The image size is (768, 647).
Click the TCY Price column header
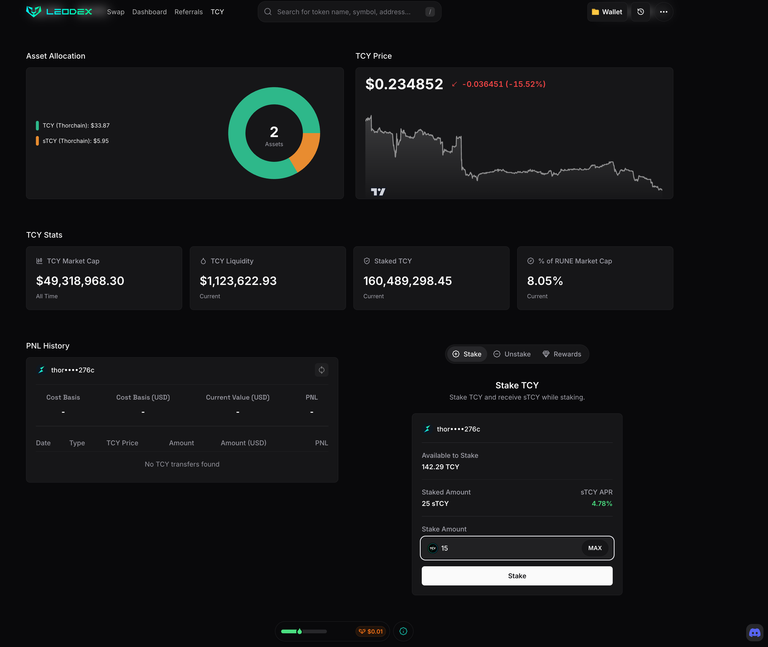[x=122, y=443]
